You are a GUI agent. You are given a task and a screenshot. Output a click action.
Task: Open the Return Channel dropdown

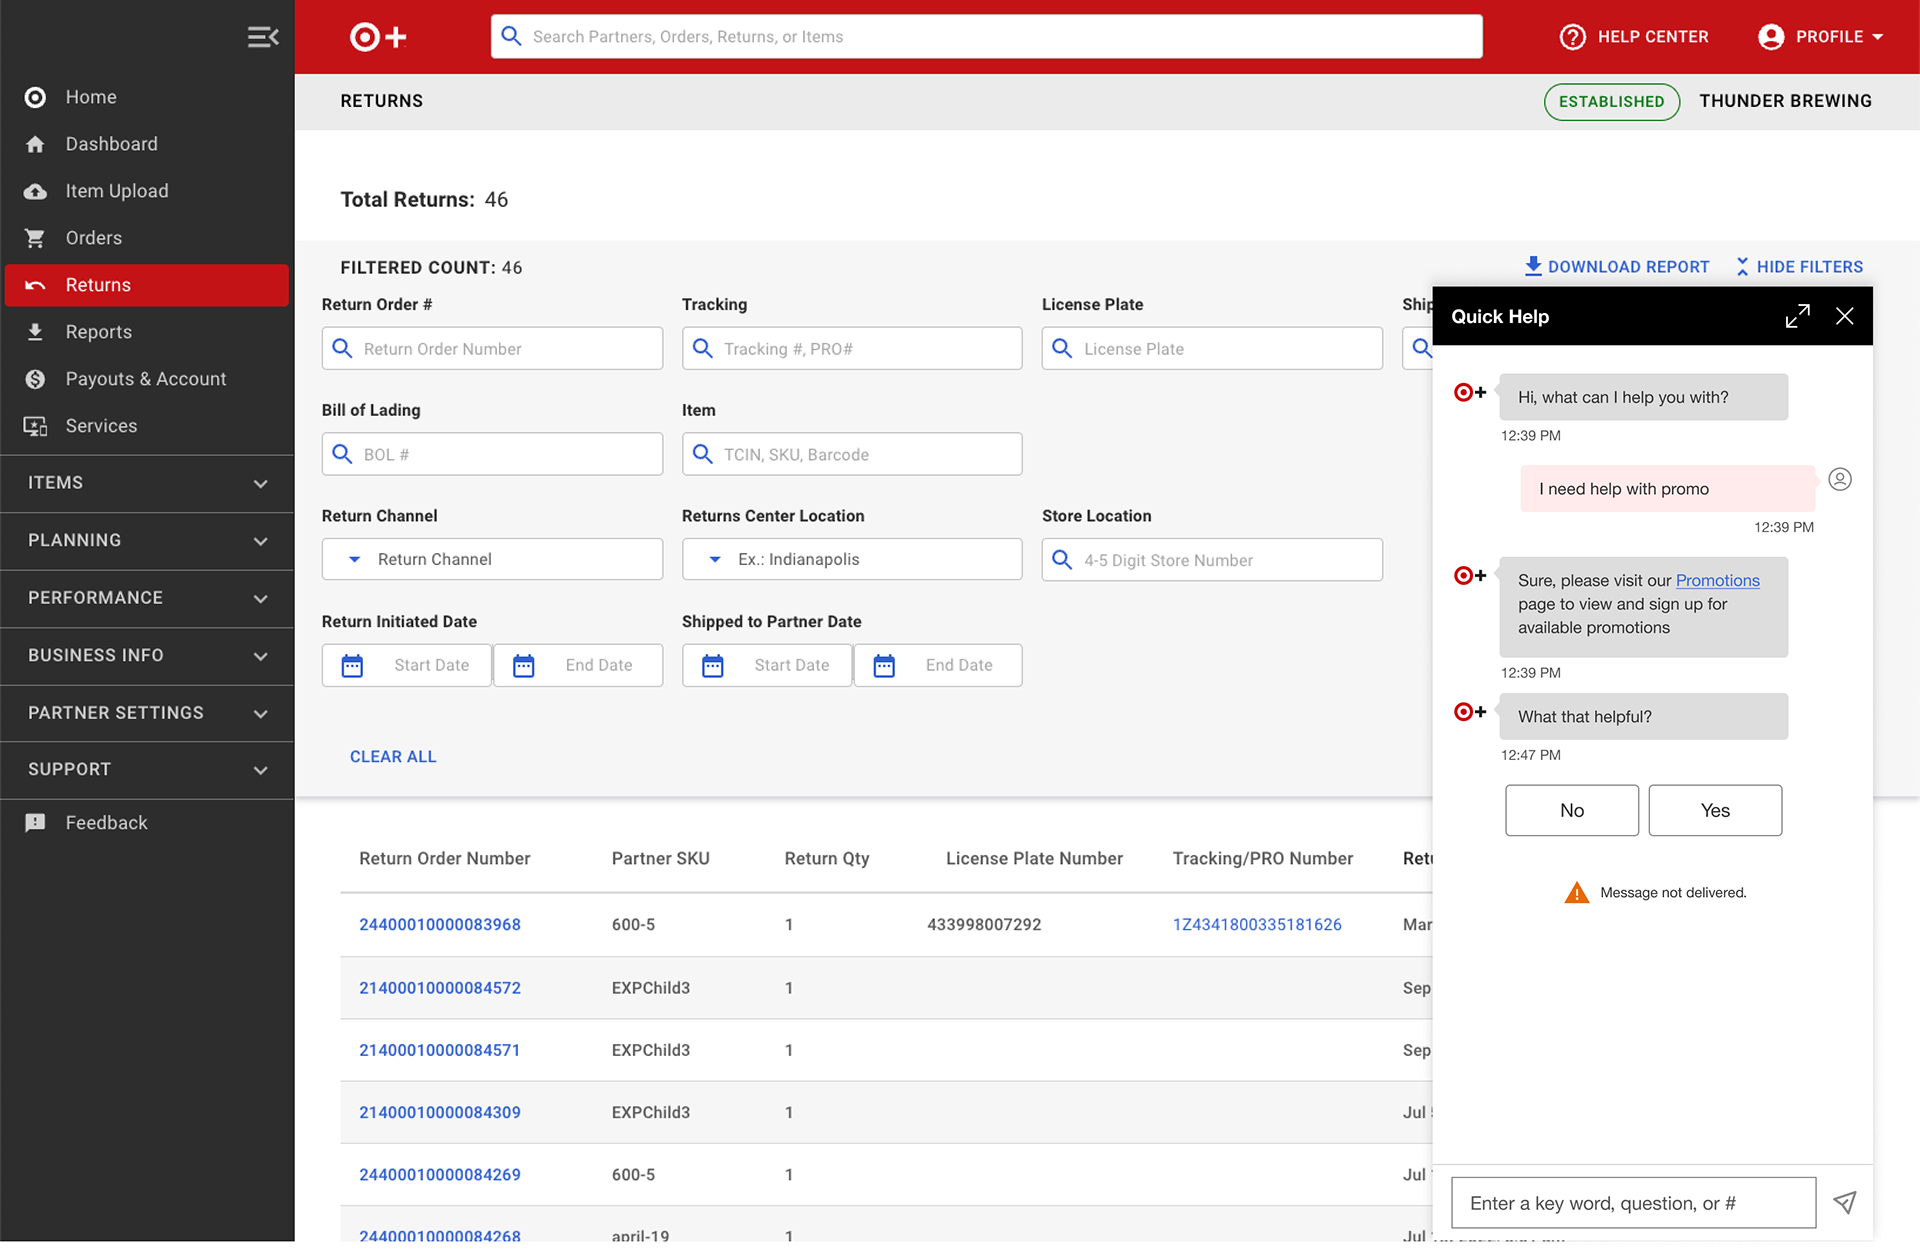point(492,559)
